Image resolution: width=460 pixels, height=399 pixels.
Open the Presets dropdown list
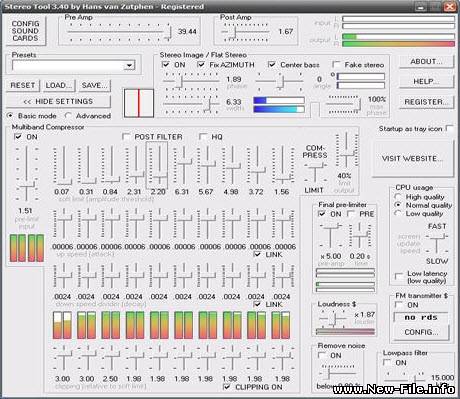(x=129, y=65)
